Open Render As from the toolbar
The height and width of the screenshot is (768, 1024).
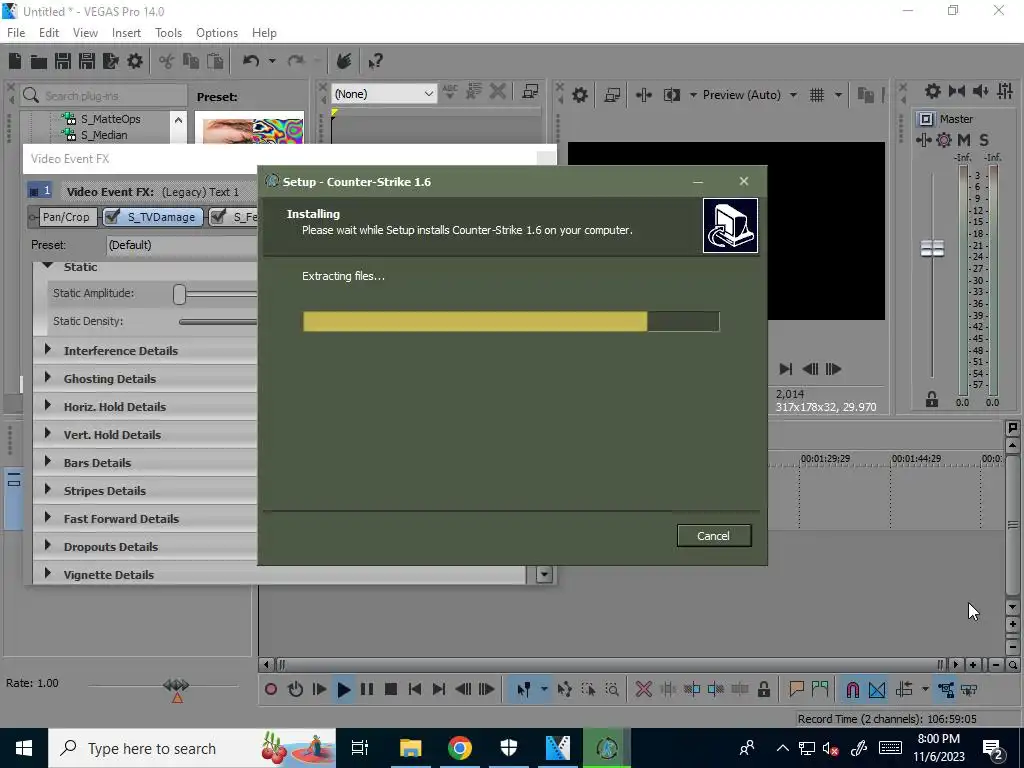[110, 61]
